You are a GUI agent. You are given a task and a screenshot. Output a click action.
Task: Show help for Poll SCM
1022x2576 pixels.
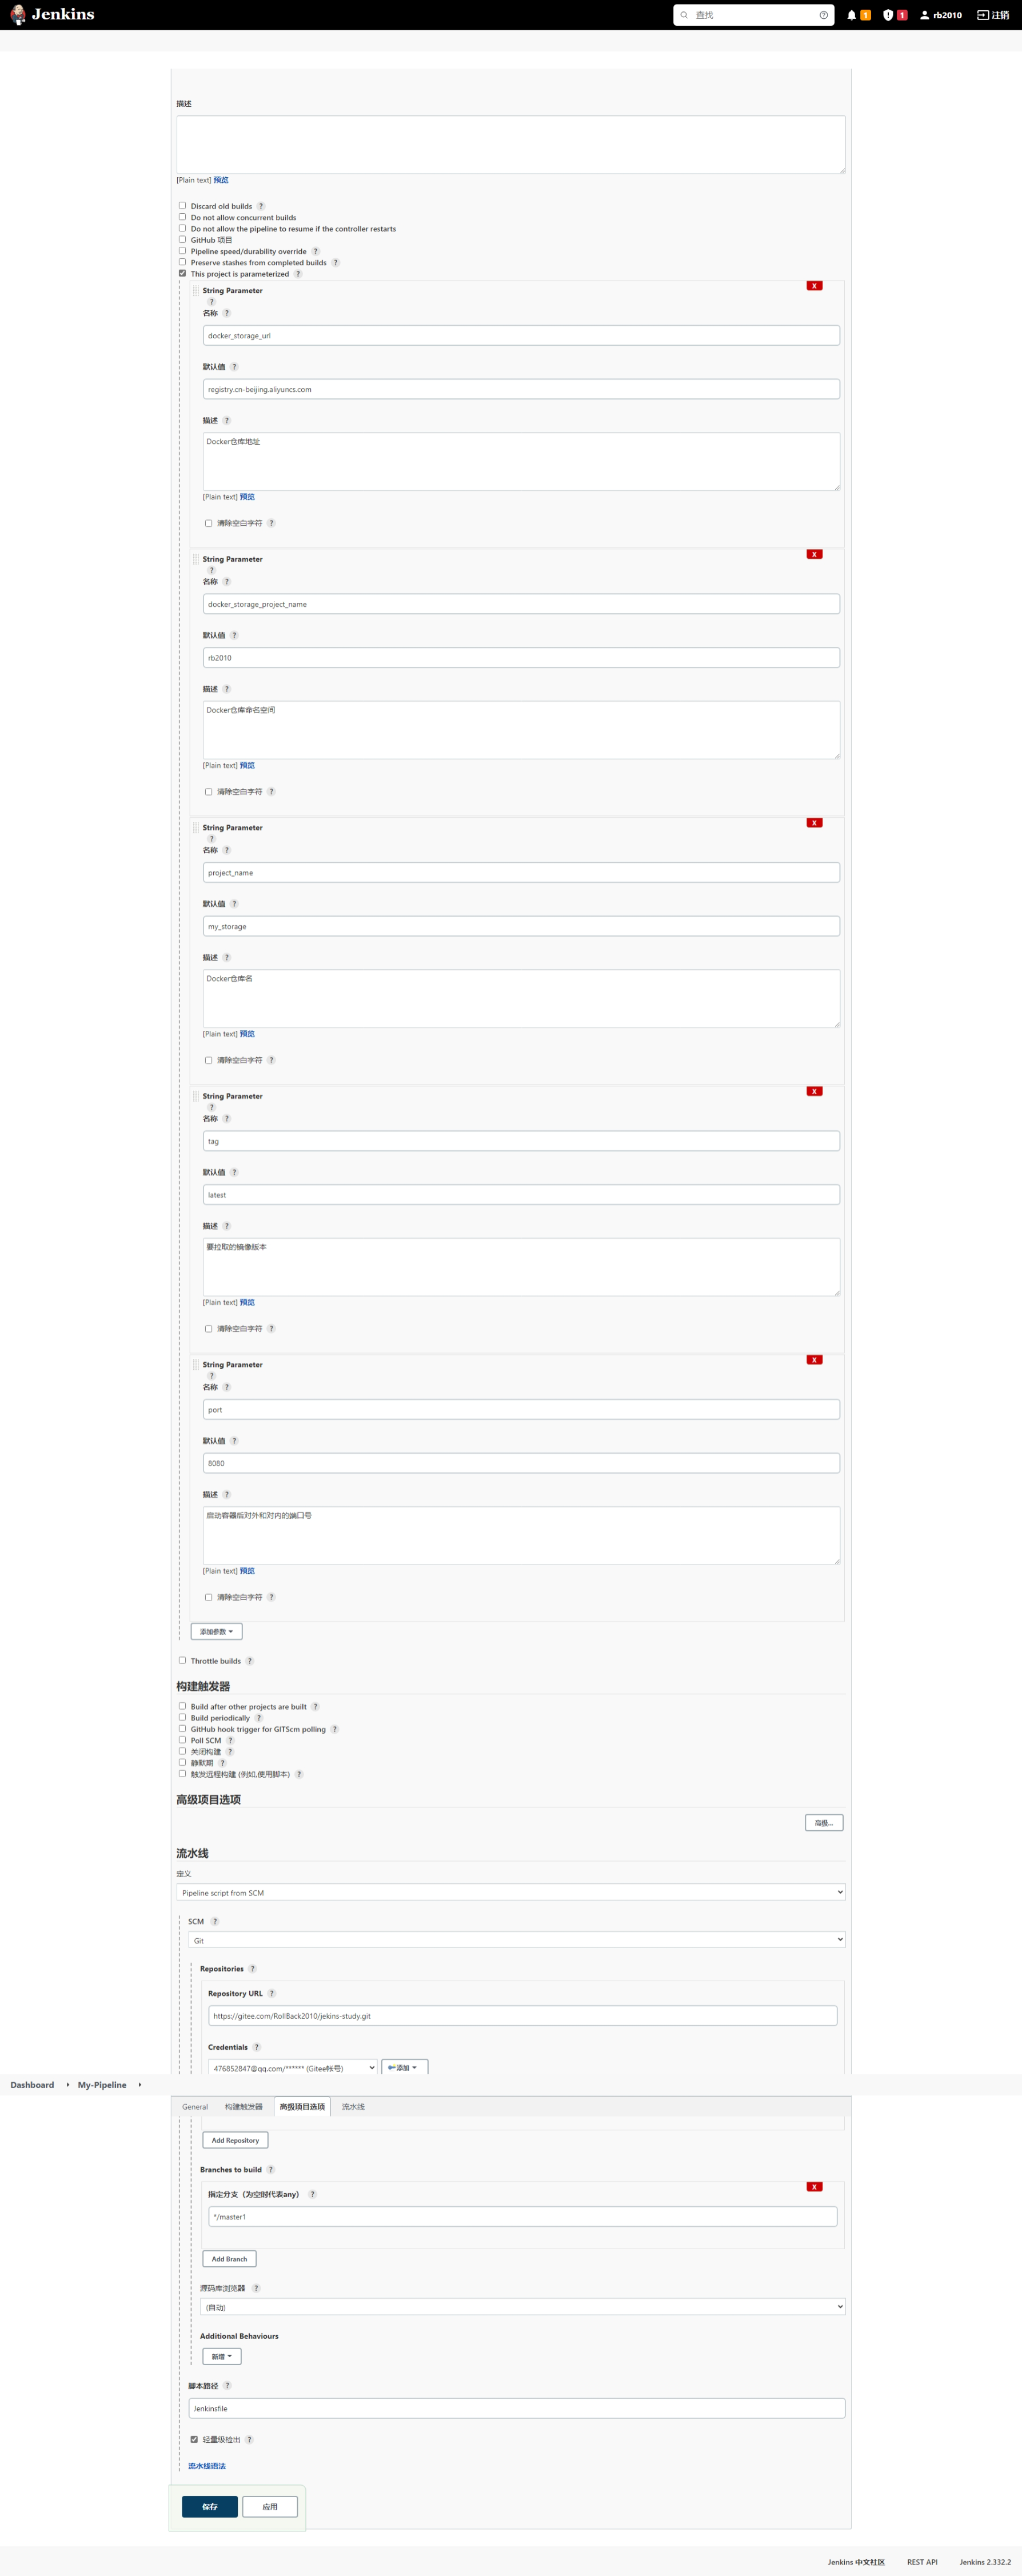pyautogui.click(x=230, y=1740)
